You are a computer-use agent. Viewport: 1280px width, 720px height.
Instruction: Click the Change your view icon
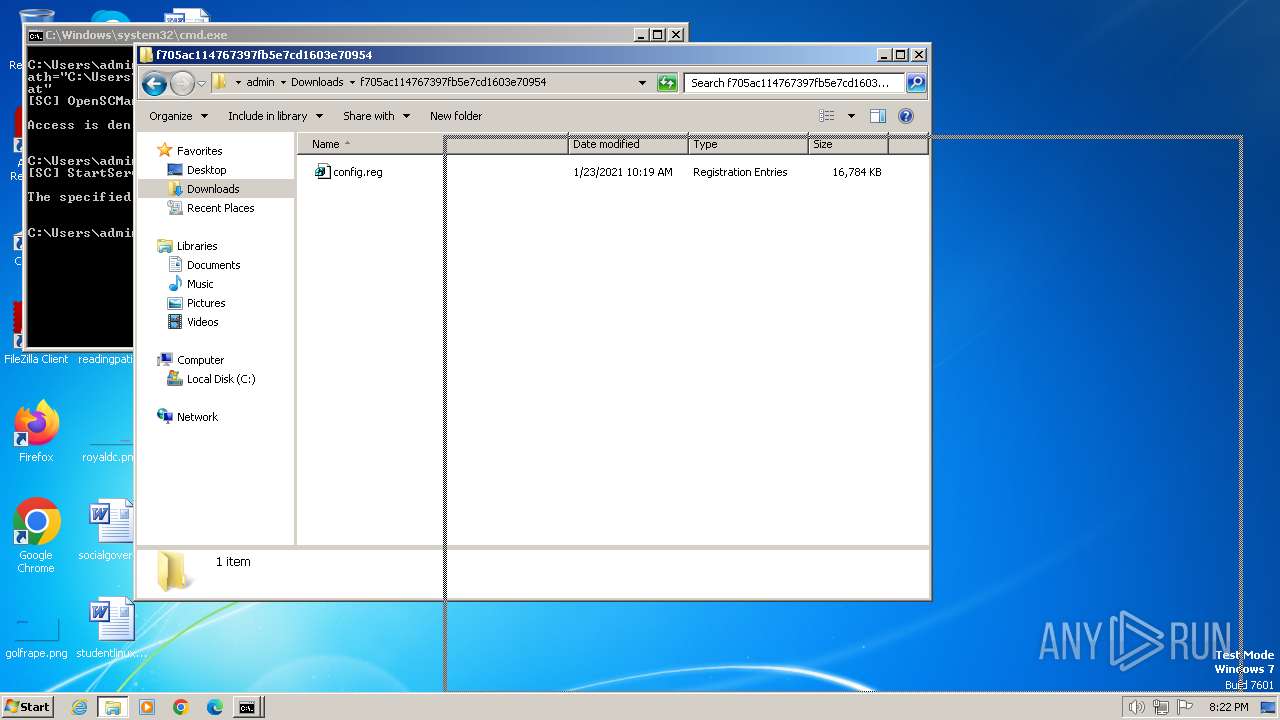pyautogui.click(x=827, y=116)
